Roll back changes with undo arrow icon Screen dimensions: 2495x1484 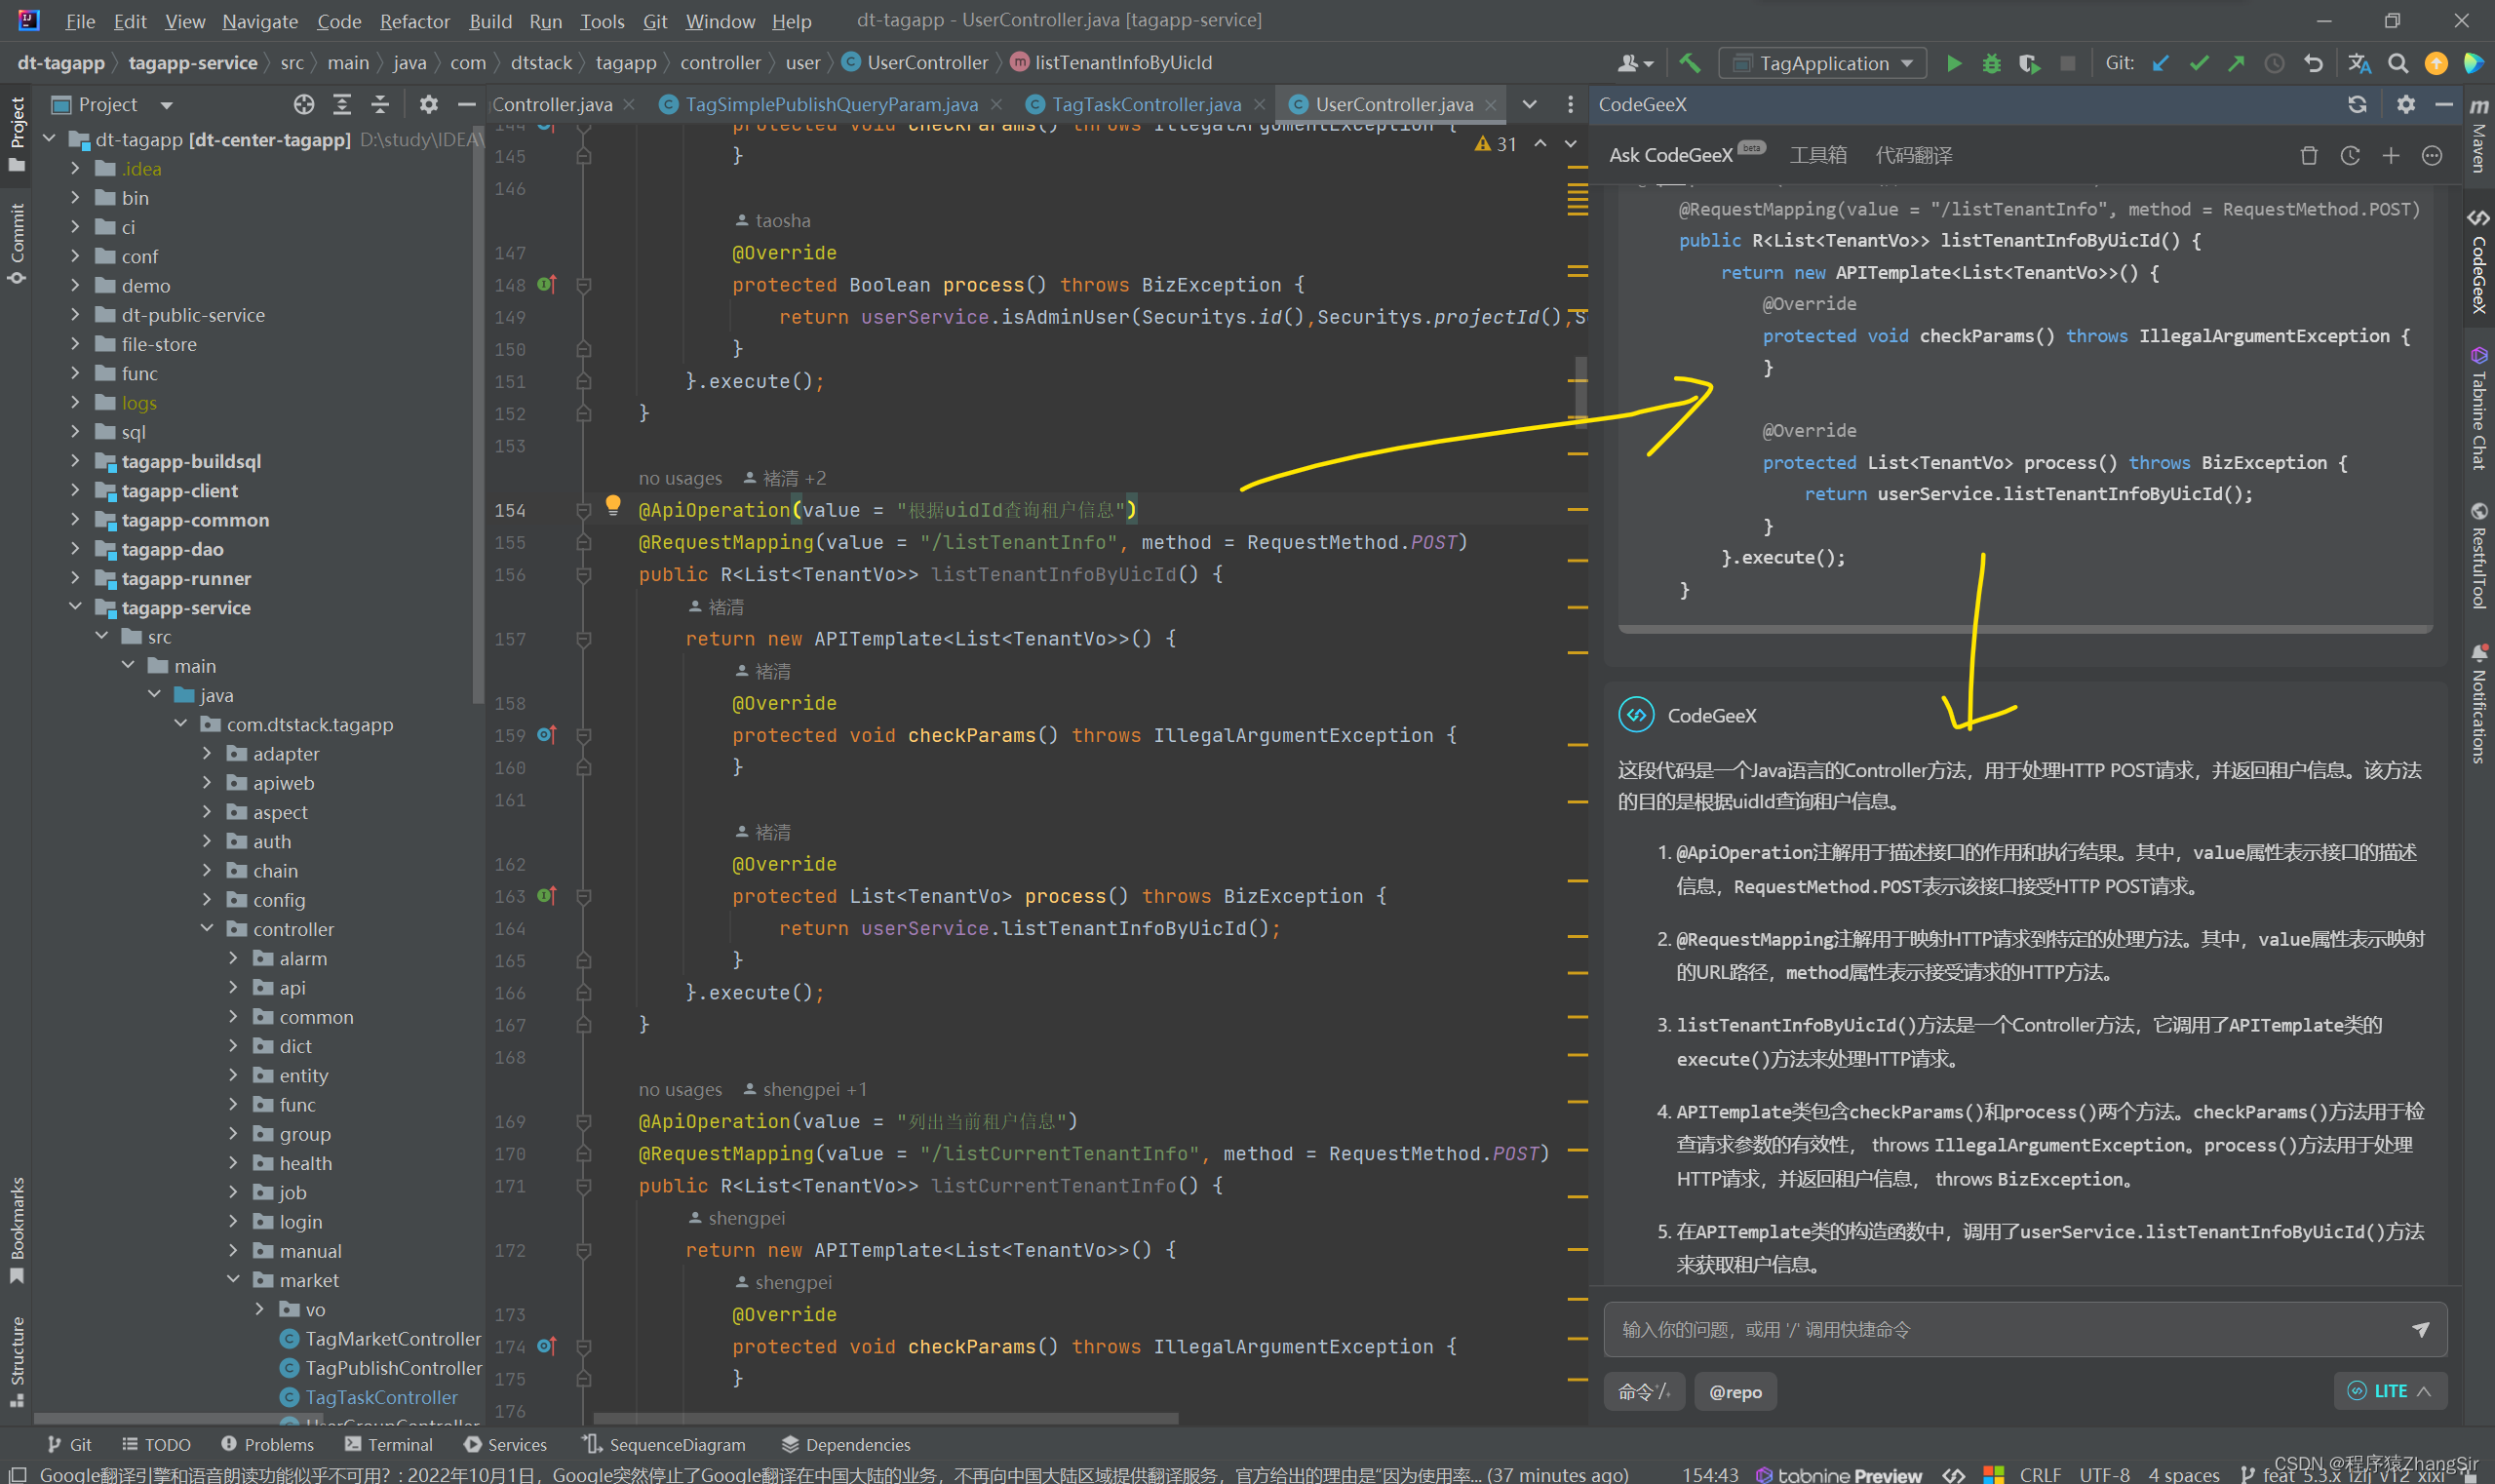click(2313, 63)
